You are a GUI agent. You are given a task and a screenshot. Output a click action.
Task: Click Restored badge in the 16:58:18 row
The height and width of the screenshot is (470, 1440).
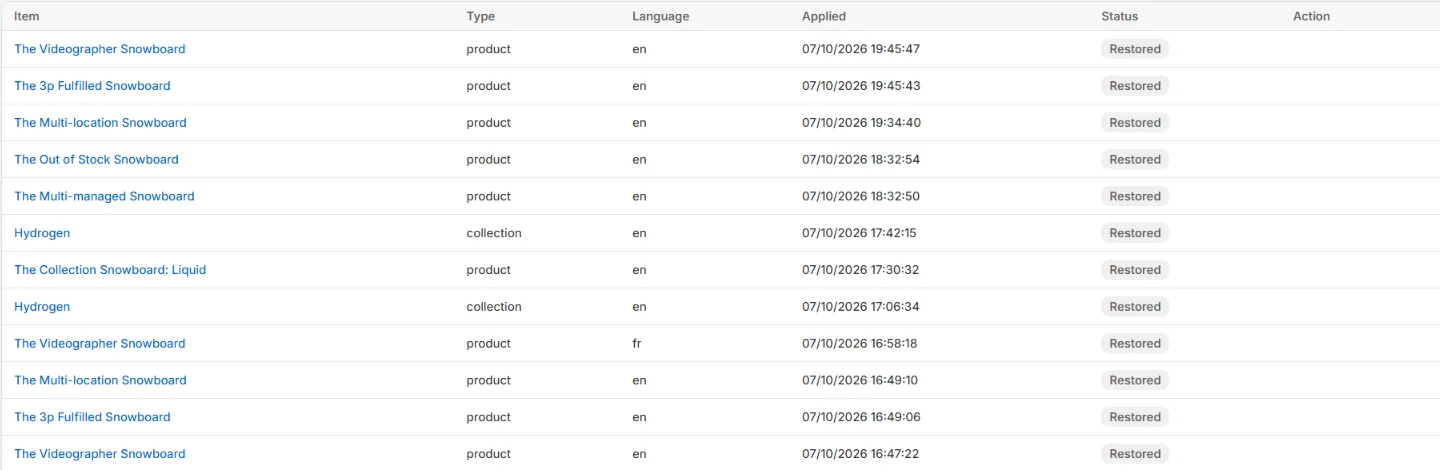tap(1135, 344)
